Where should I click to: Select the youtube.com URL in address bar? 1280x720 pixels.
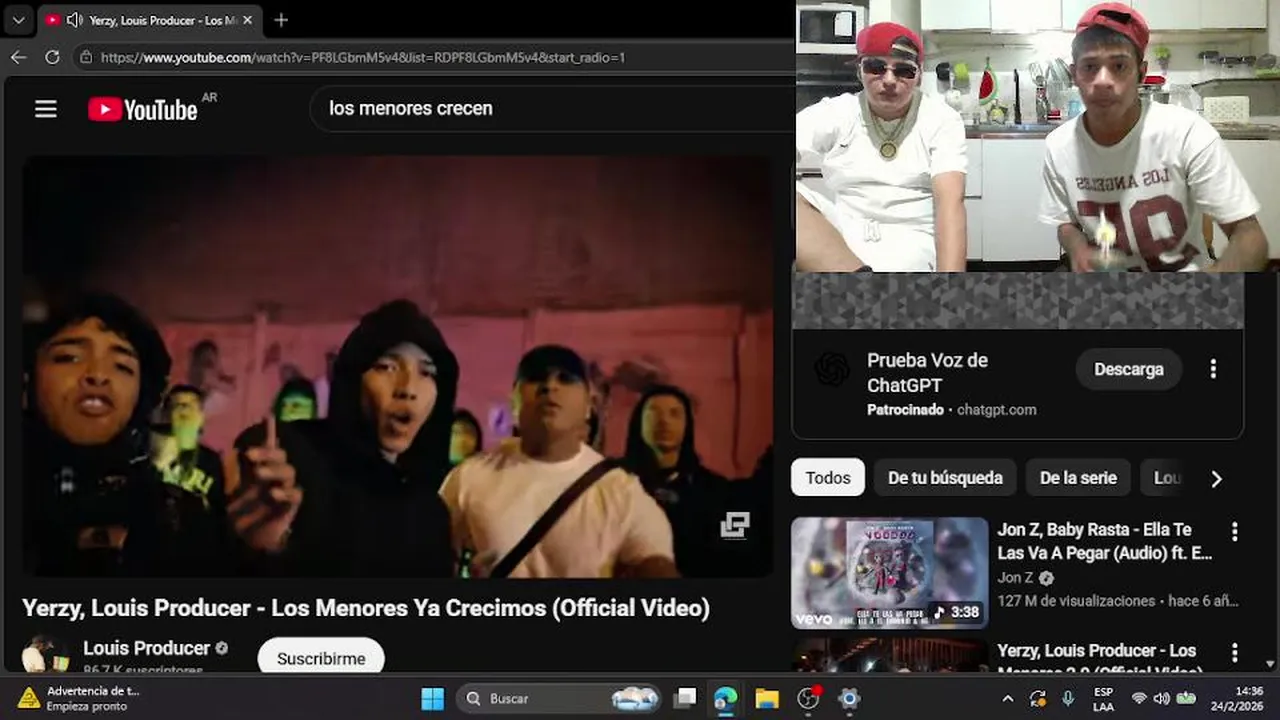tap(363, 57)
